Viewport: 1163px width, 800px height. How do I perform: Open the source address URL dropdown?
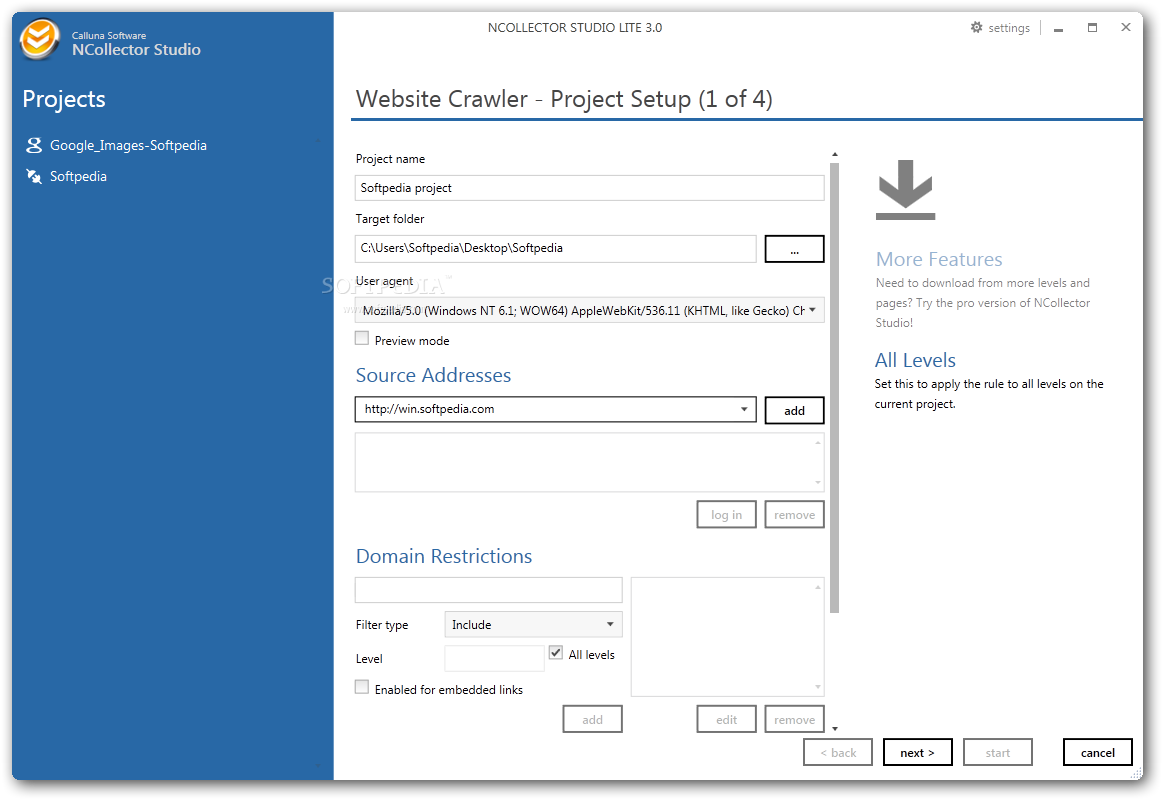click(x=744, y=409)
